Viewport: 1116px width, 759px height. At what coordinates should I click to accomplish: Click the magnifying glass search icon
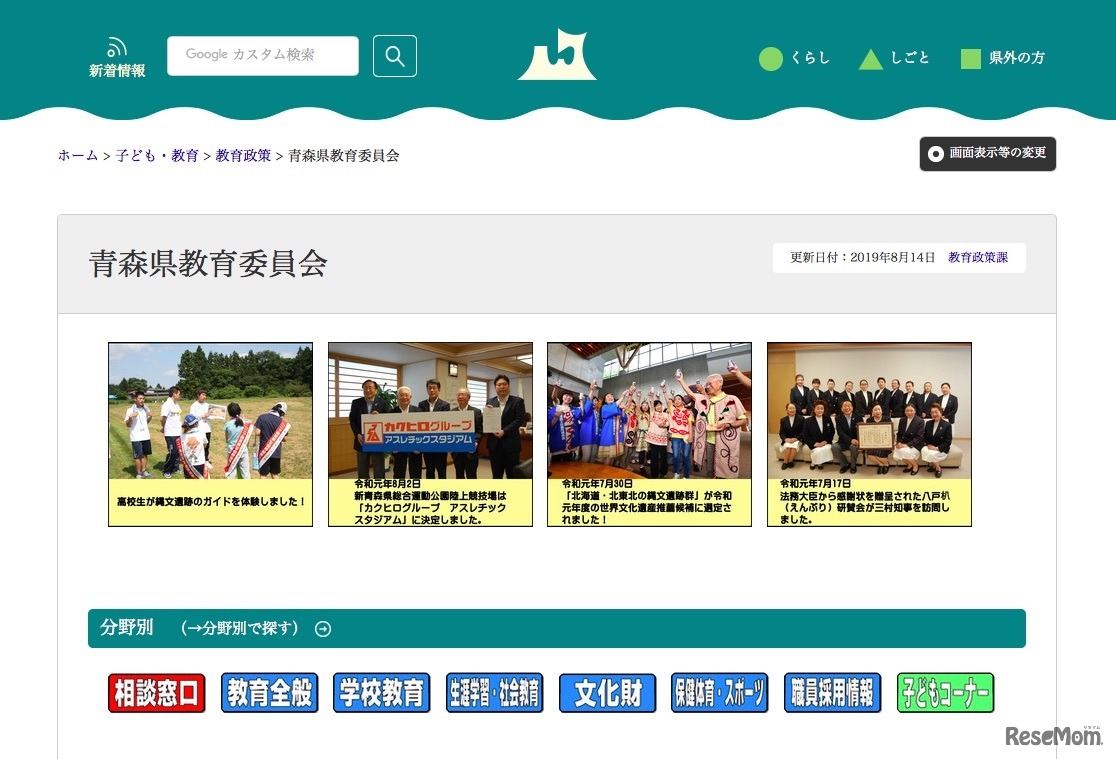pos(394,56)
